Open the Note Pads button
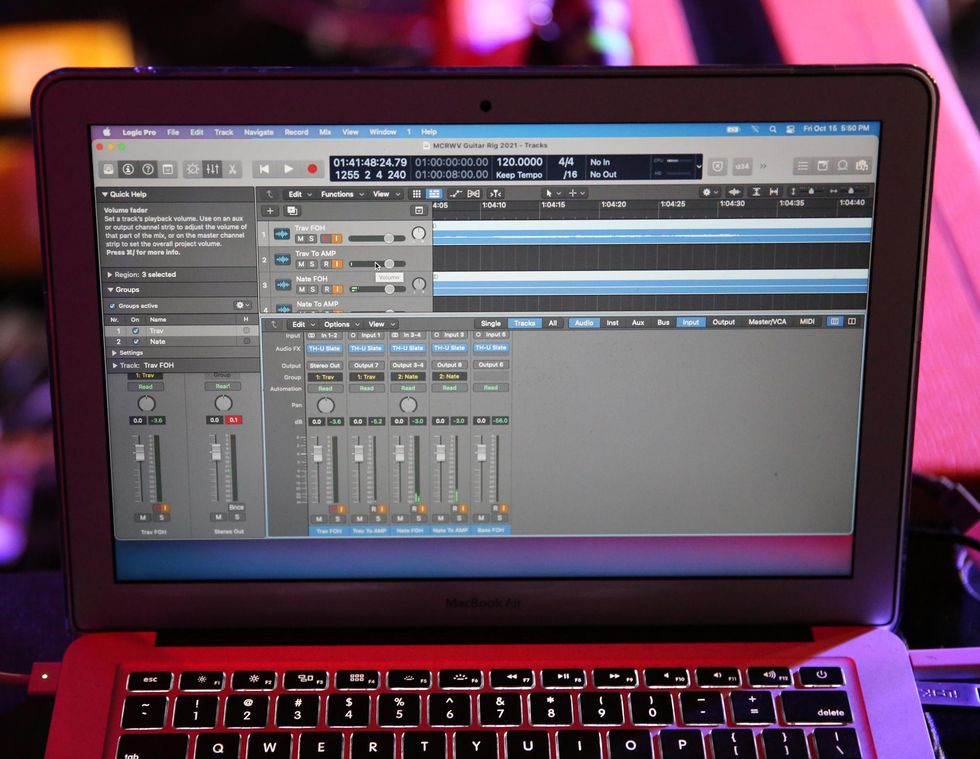This screenshot has width=980, height=759. pyautogui.click(x=823, y=166)
